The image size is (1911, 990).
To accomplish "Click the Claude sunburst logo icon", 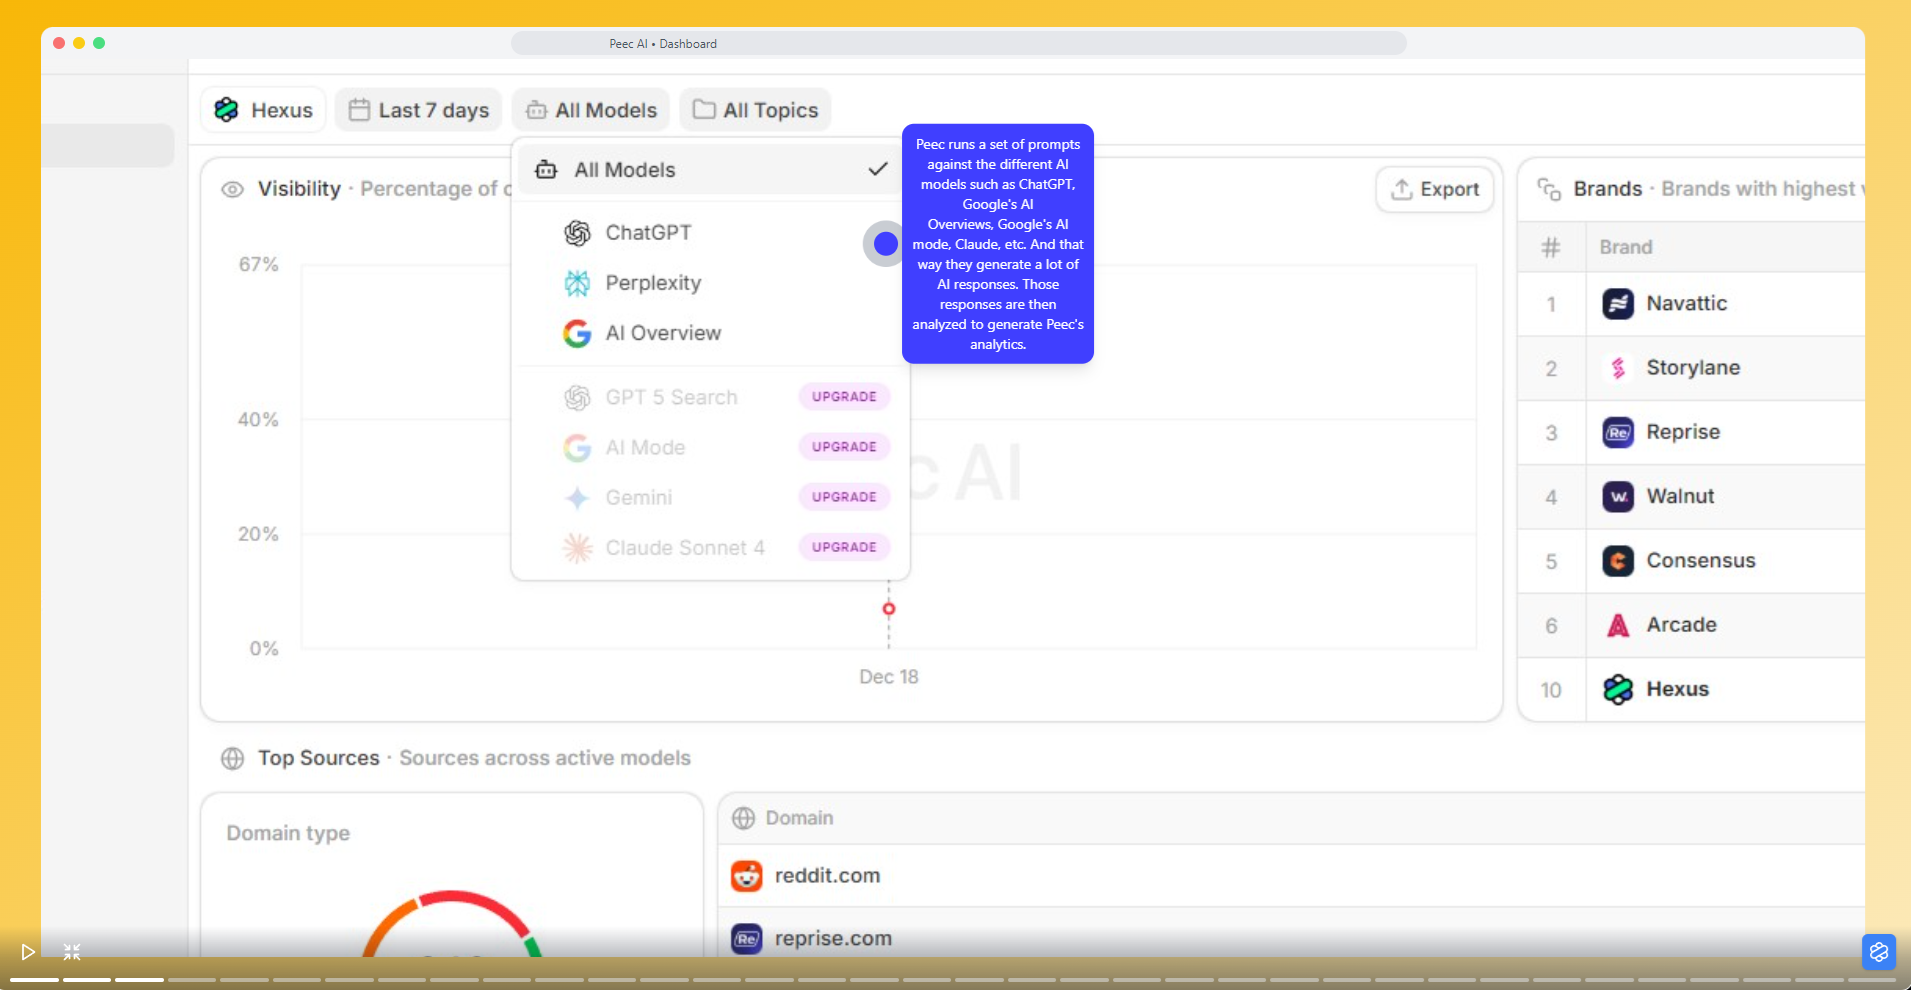I will (x=577, y=547).
